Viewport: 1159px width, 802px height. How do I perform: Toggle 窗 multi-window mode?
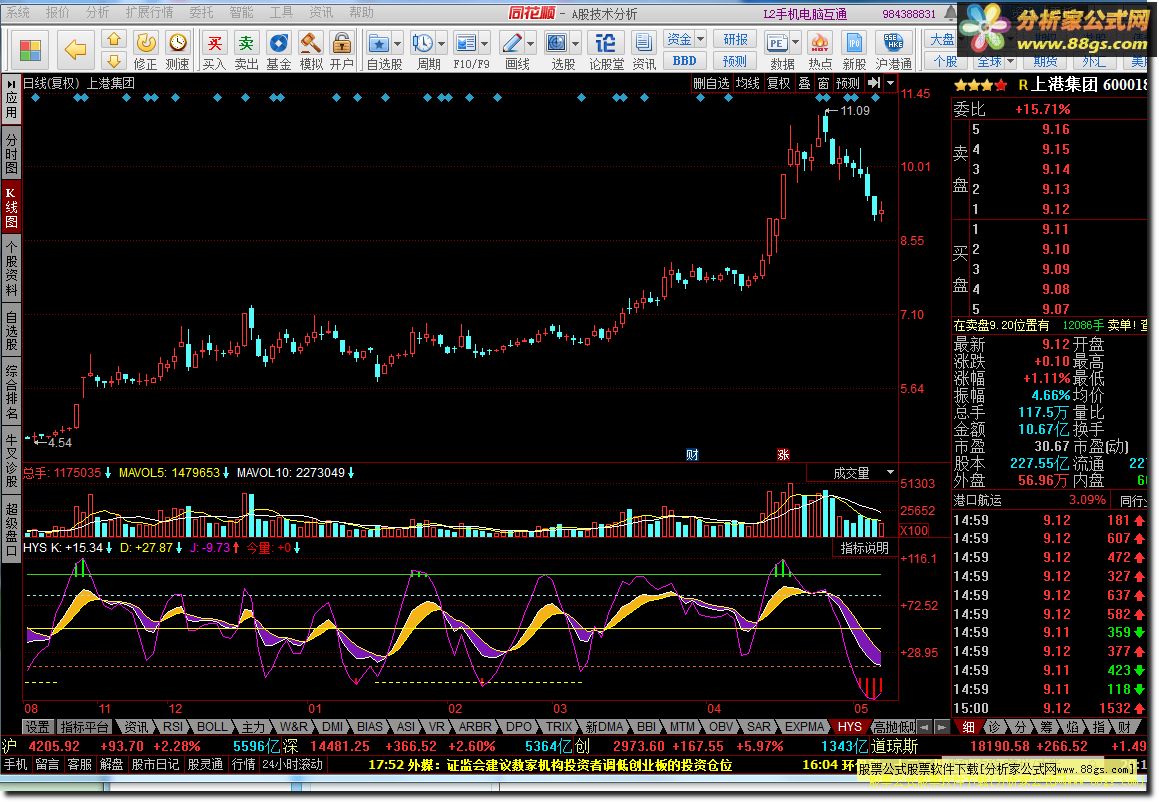click(x=823, y=83)
